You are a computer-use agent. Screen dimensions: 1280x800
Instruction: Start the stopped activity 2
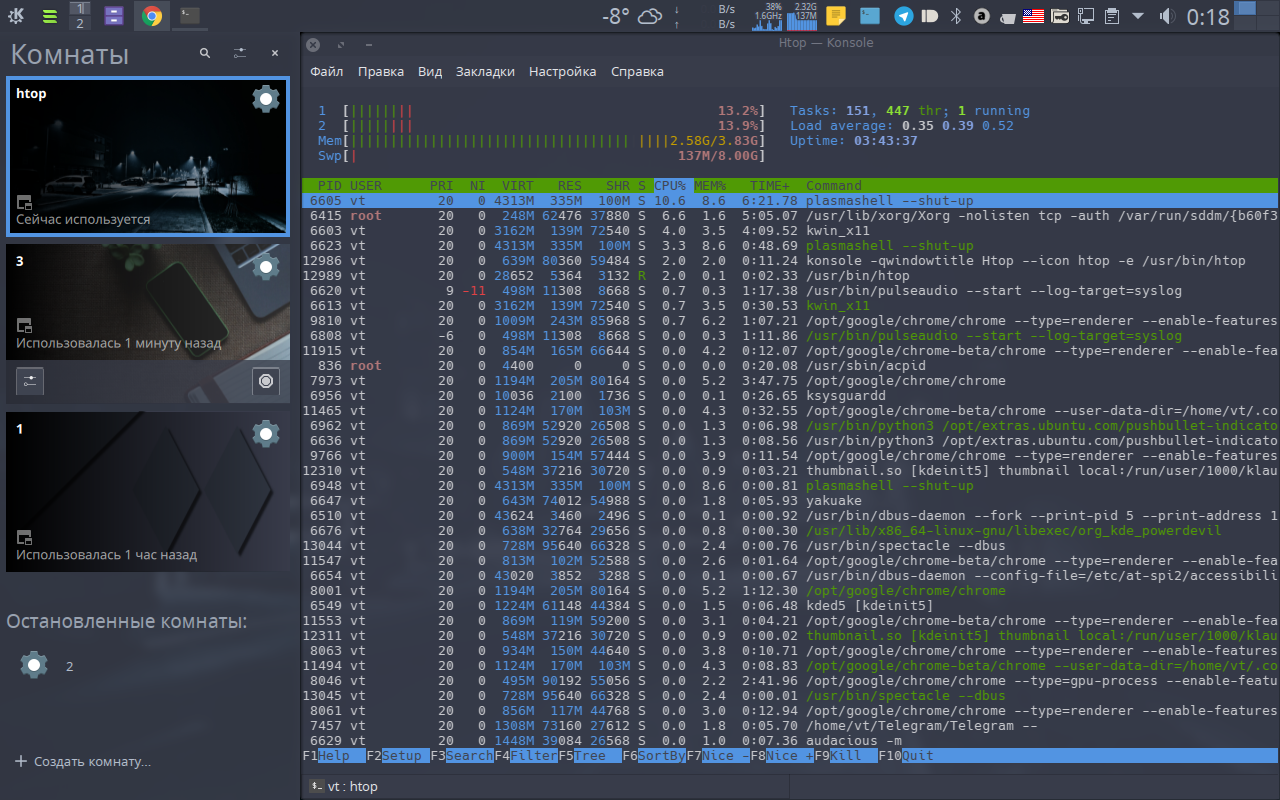[34, 665]
